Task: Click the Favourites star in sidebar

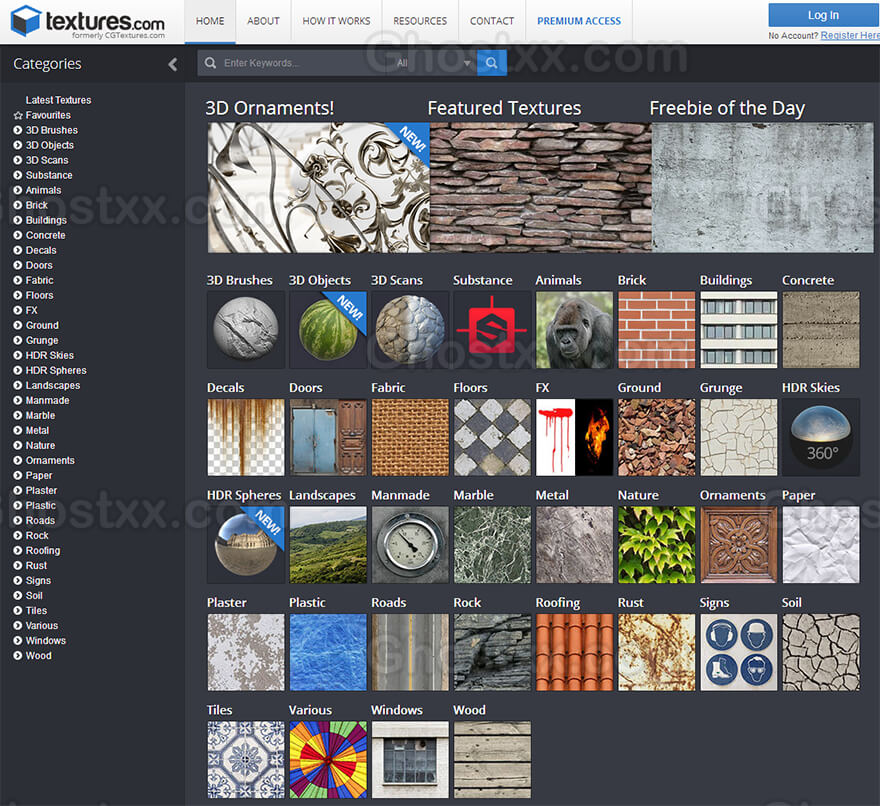Action: pyautogui.click(x=18, y=115)
